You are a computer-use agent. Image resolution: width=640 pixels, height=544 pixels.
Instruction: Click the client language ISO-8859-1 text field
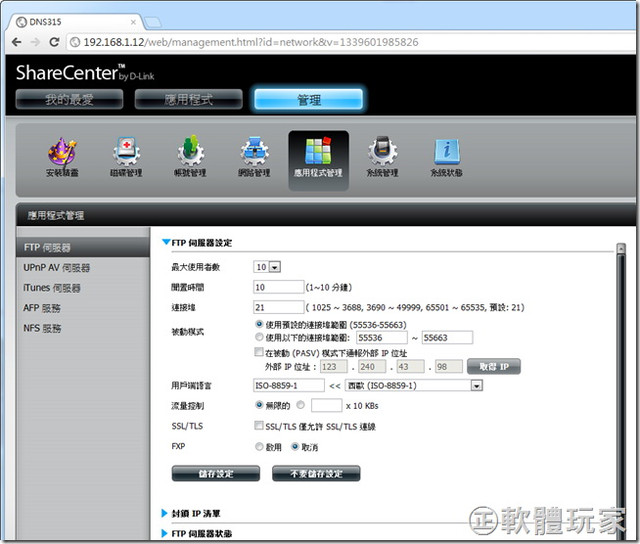tap(289, 385)
